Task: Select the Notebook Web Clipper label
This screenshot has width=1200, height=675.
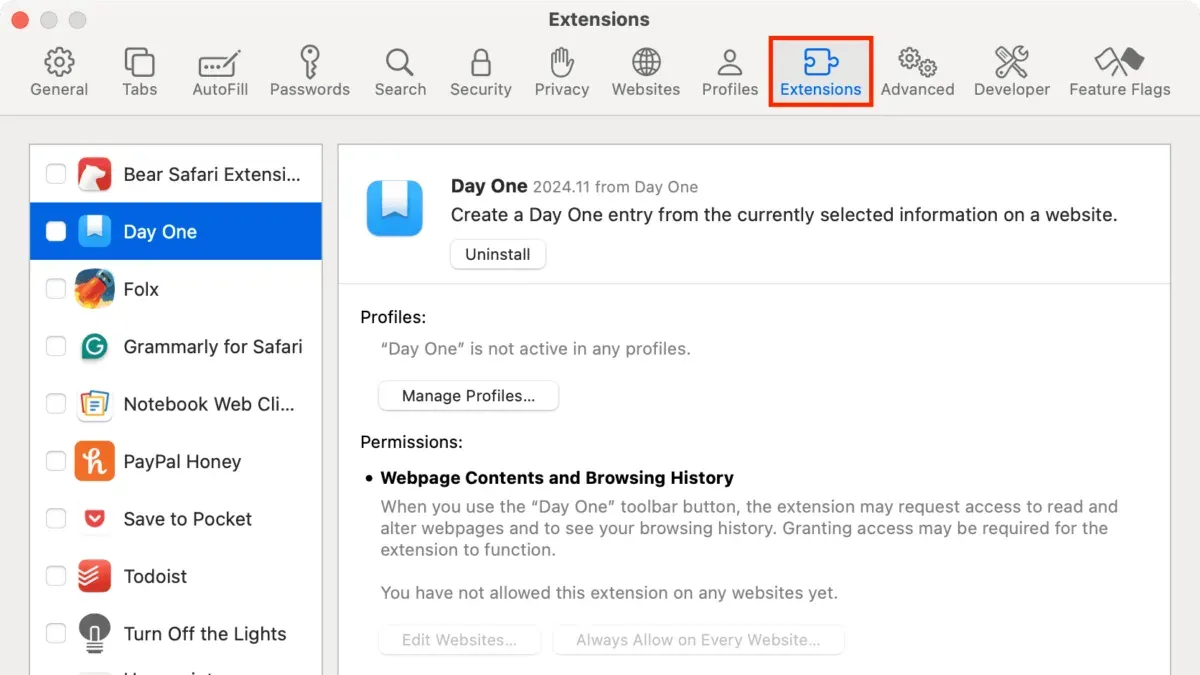Action: [x=209, y=404]
